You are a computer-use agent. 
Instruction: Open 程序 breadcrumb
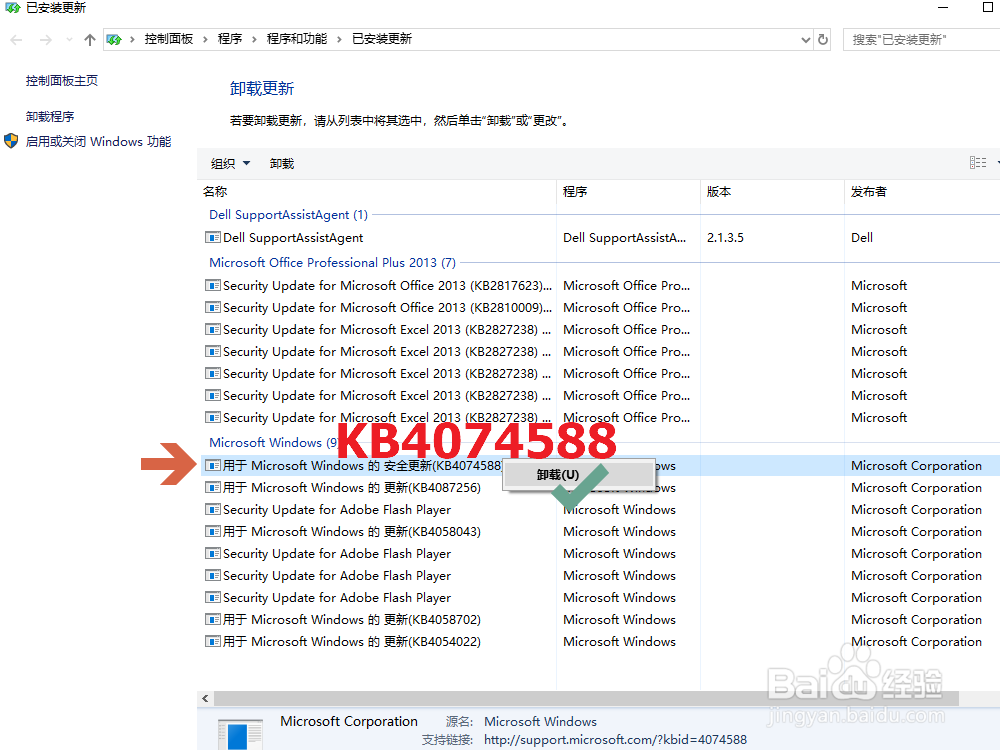230,39
